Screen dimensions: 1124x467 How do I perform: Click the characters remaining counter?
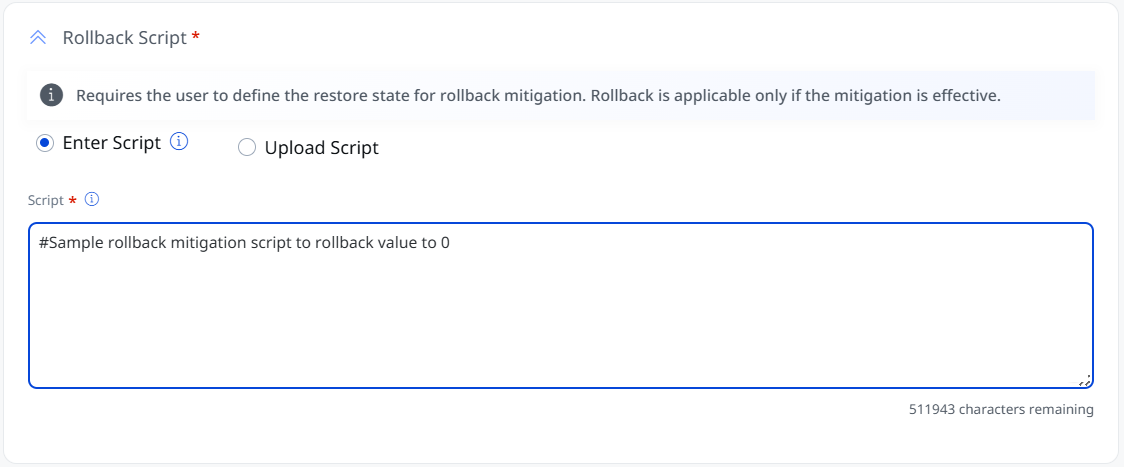(1001, 410)
